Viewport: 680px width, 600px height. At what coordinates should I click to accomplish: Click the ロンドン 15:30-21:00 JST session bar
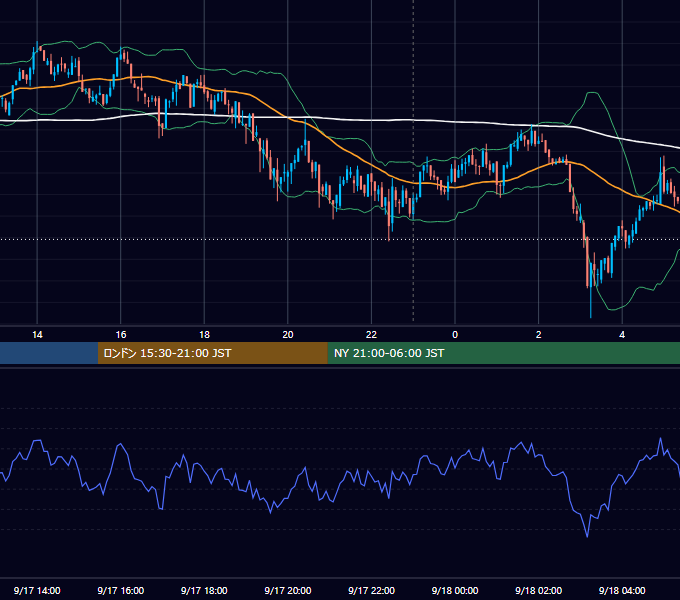pos(212,353)
